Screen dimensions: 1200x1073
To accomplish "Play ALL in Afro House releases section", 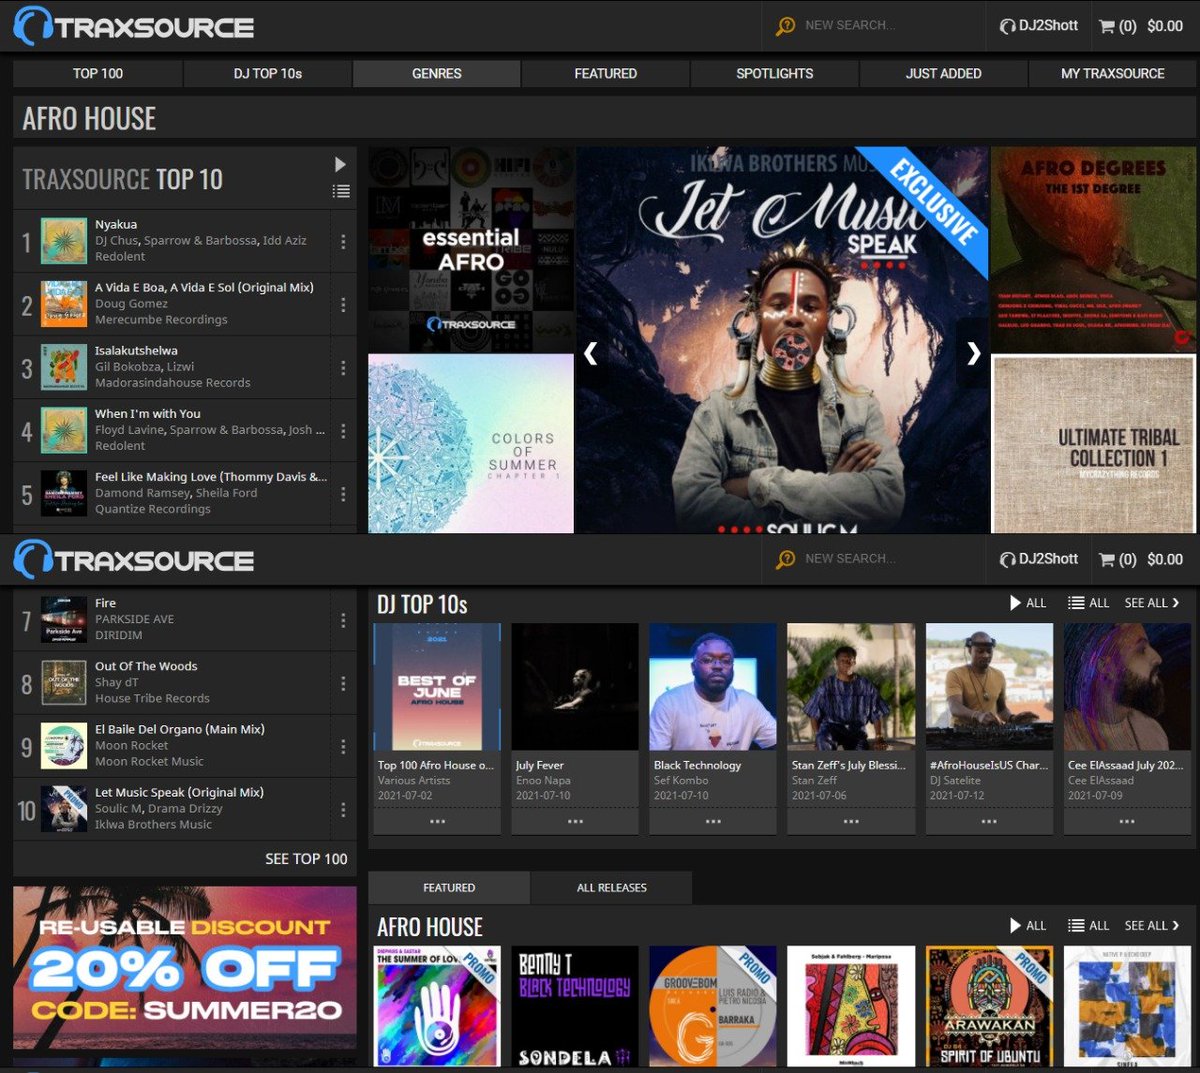I will click(1028, 925).
